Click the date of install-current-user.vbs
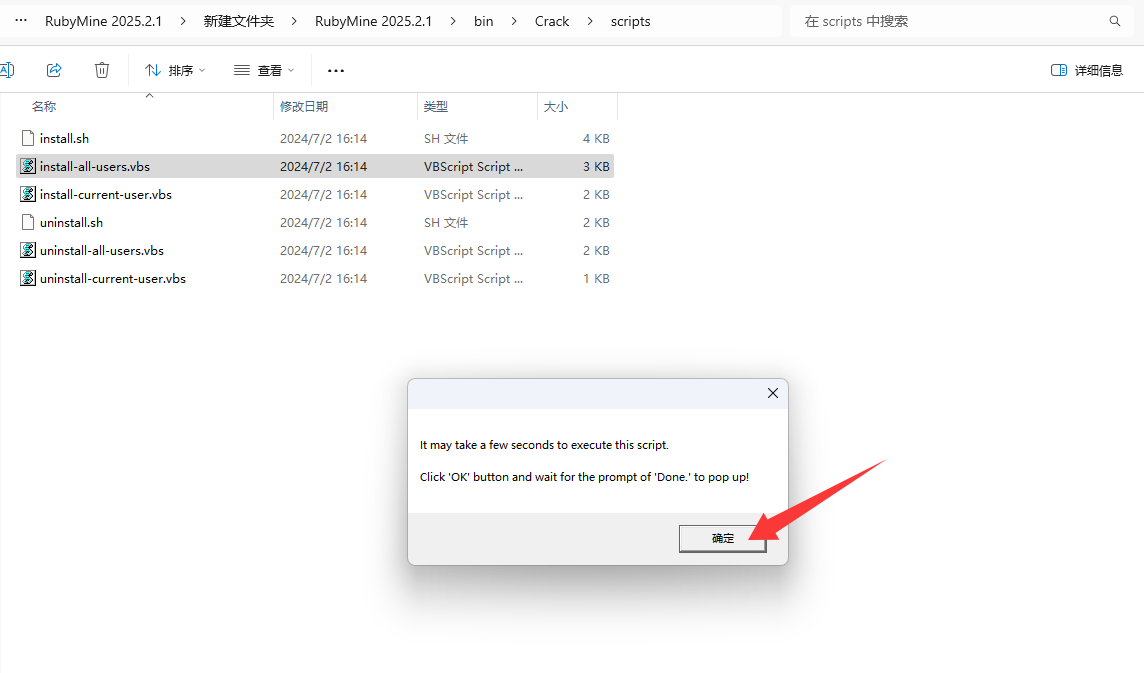1144x673 pixels. pyautogui.click(x=323, y=194)
